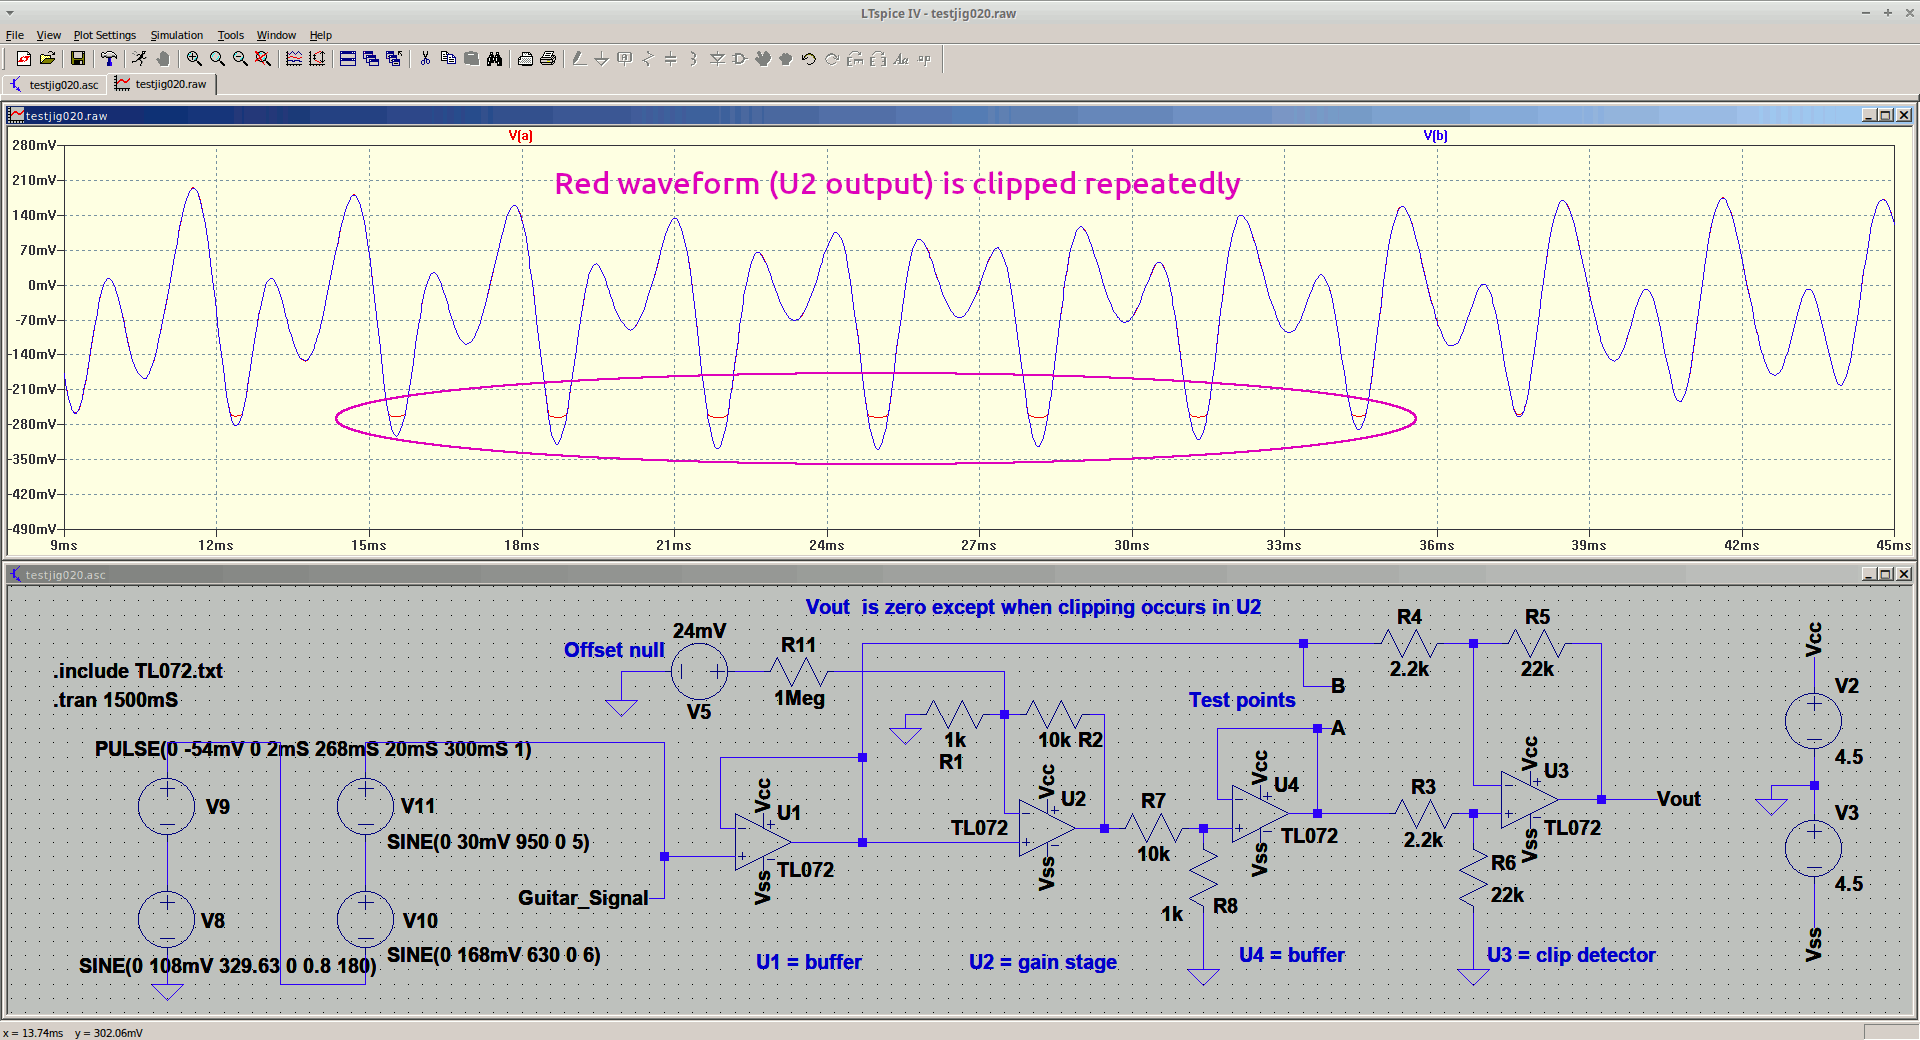Click the Zoom Full Extents icon
1920x1040 pixels.
click(263, 59)
